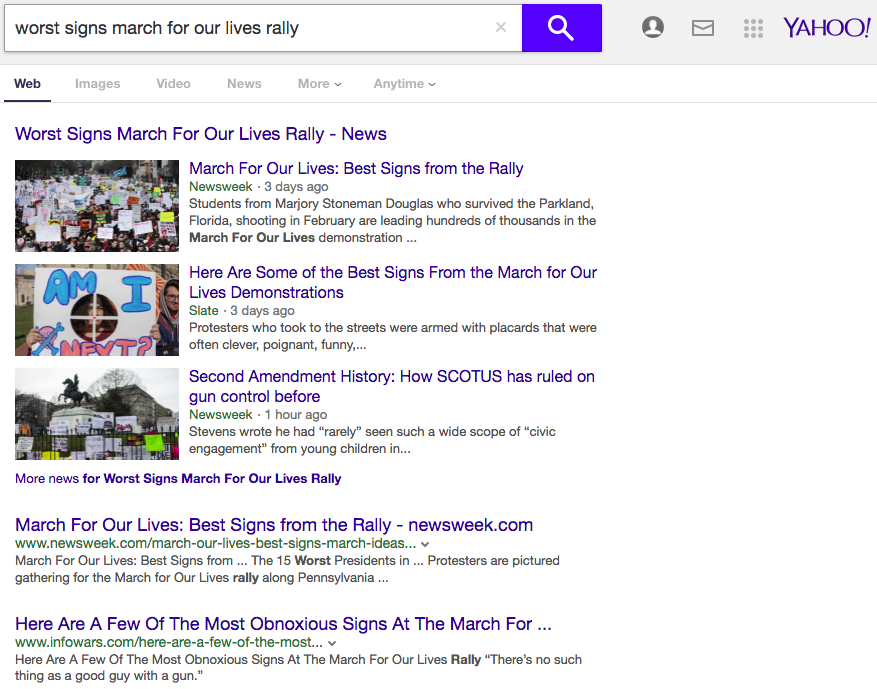Expand the More dropdown
This screenshot has width=877, height=689.
[319, 84]
